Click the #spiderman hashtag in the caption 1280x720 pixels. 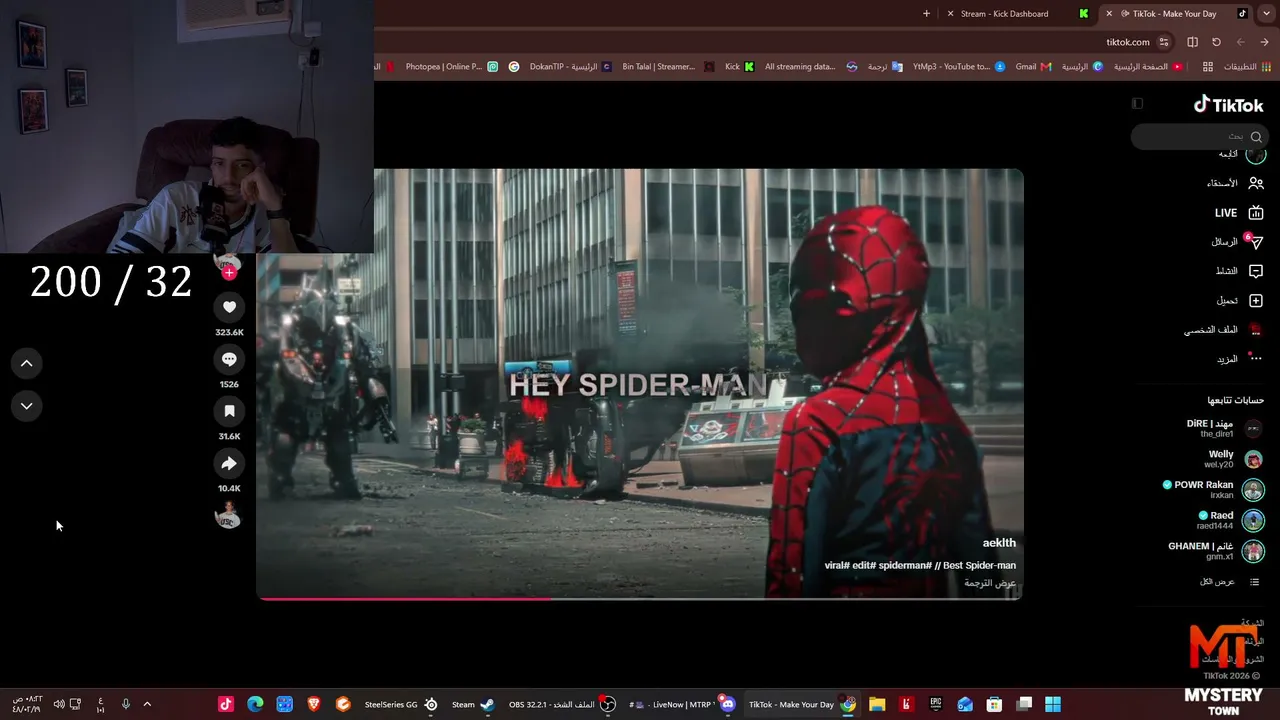tap(905, 566)
